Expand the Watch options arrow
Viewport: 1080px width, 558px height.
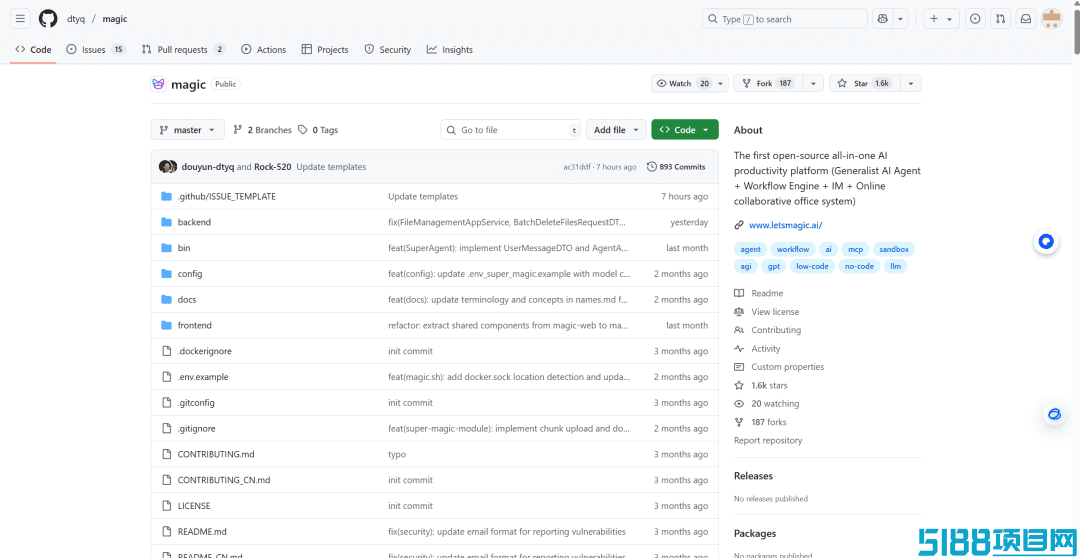(x=720, y=83)
